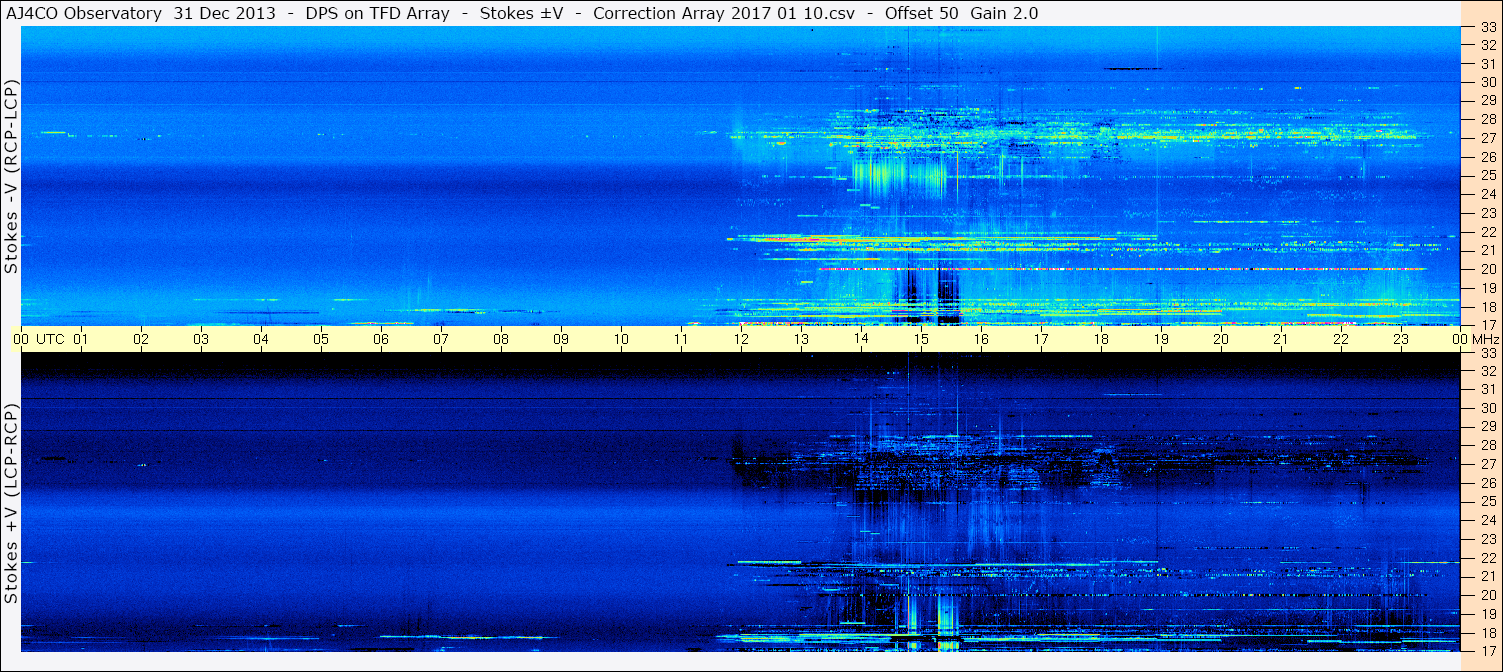Click 33 MHz tick on upper Stokes -V scale

coord(1488,27)
